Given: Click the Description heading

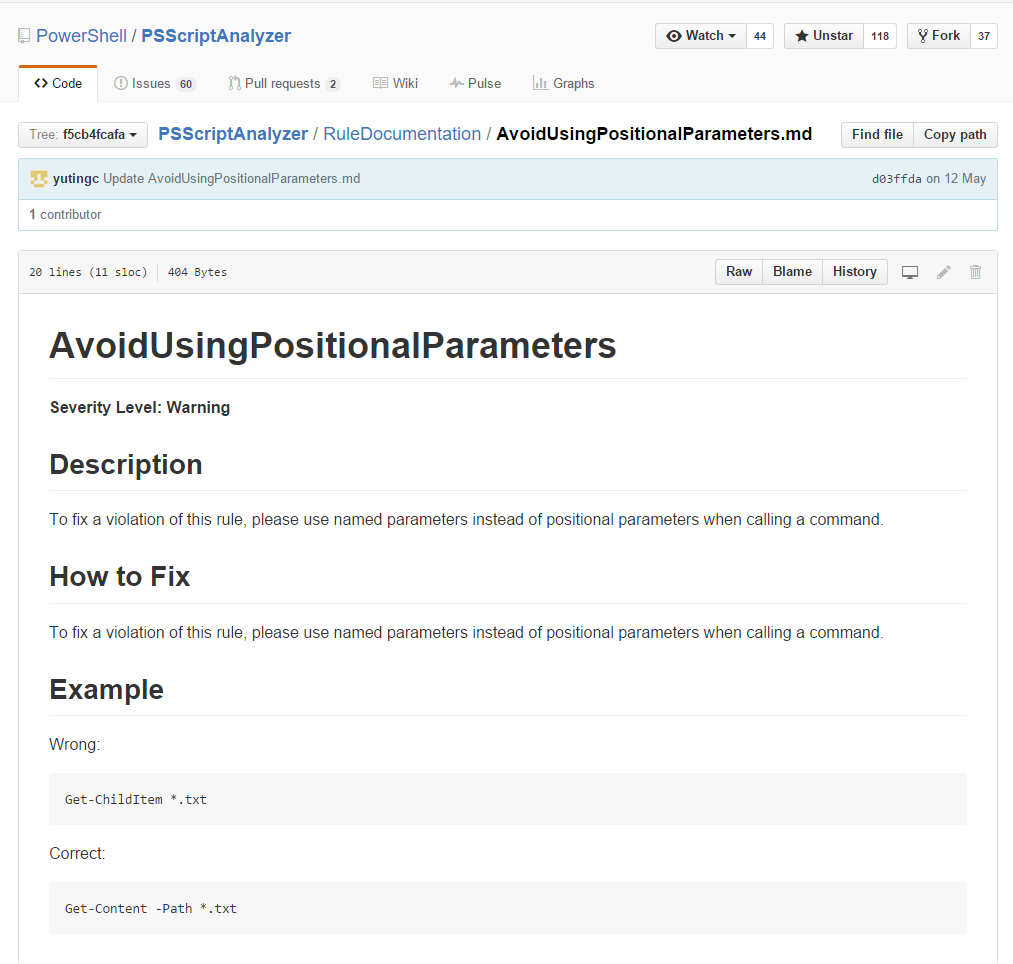Looking at the screenshot, I should click(x=126, y=465).
